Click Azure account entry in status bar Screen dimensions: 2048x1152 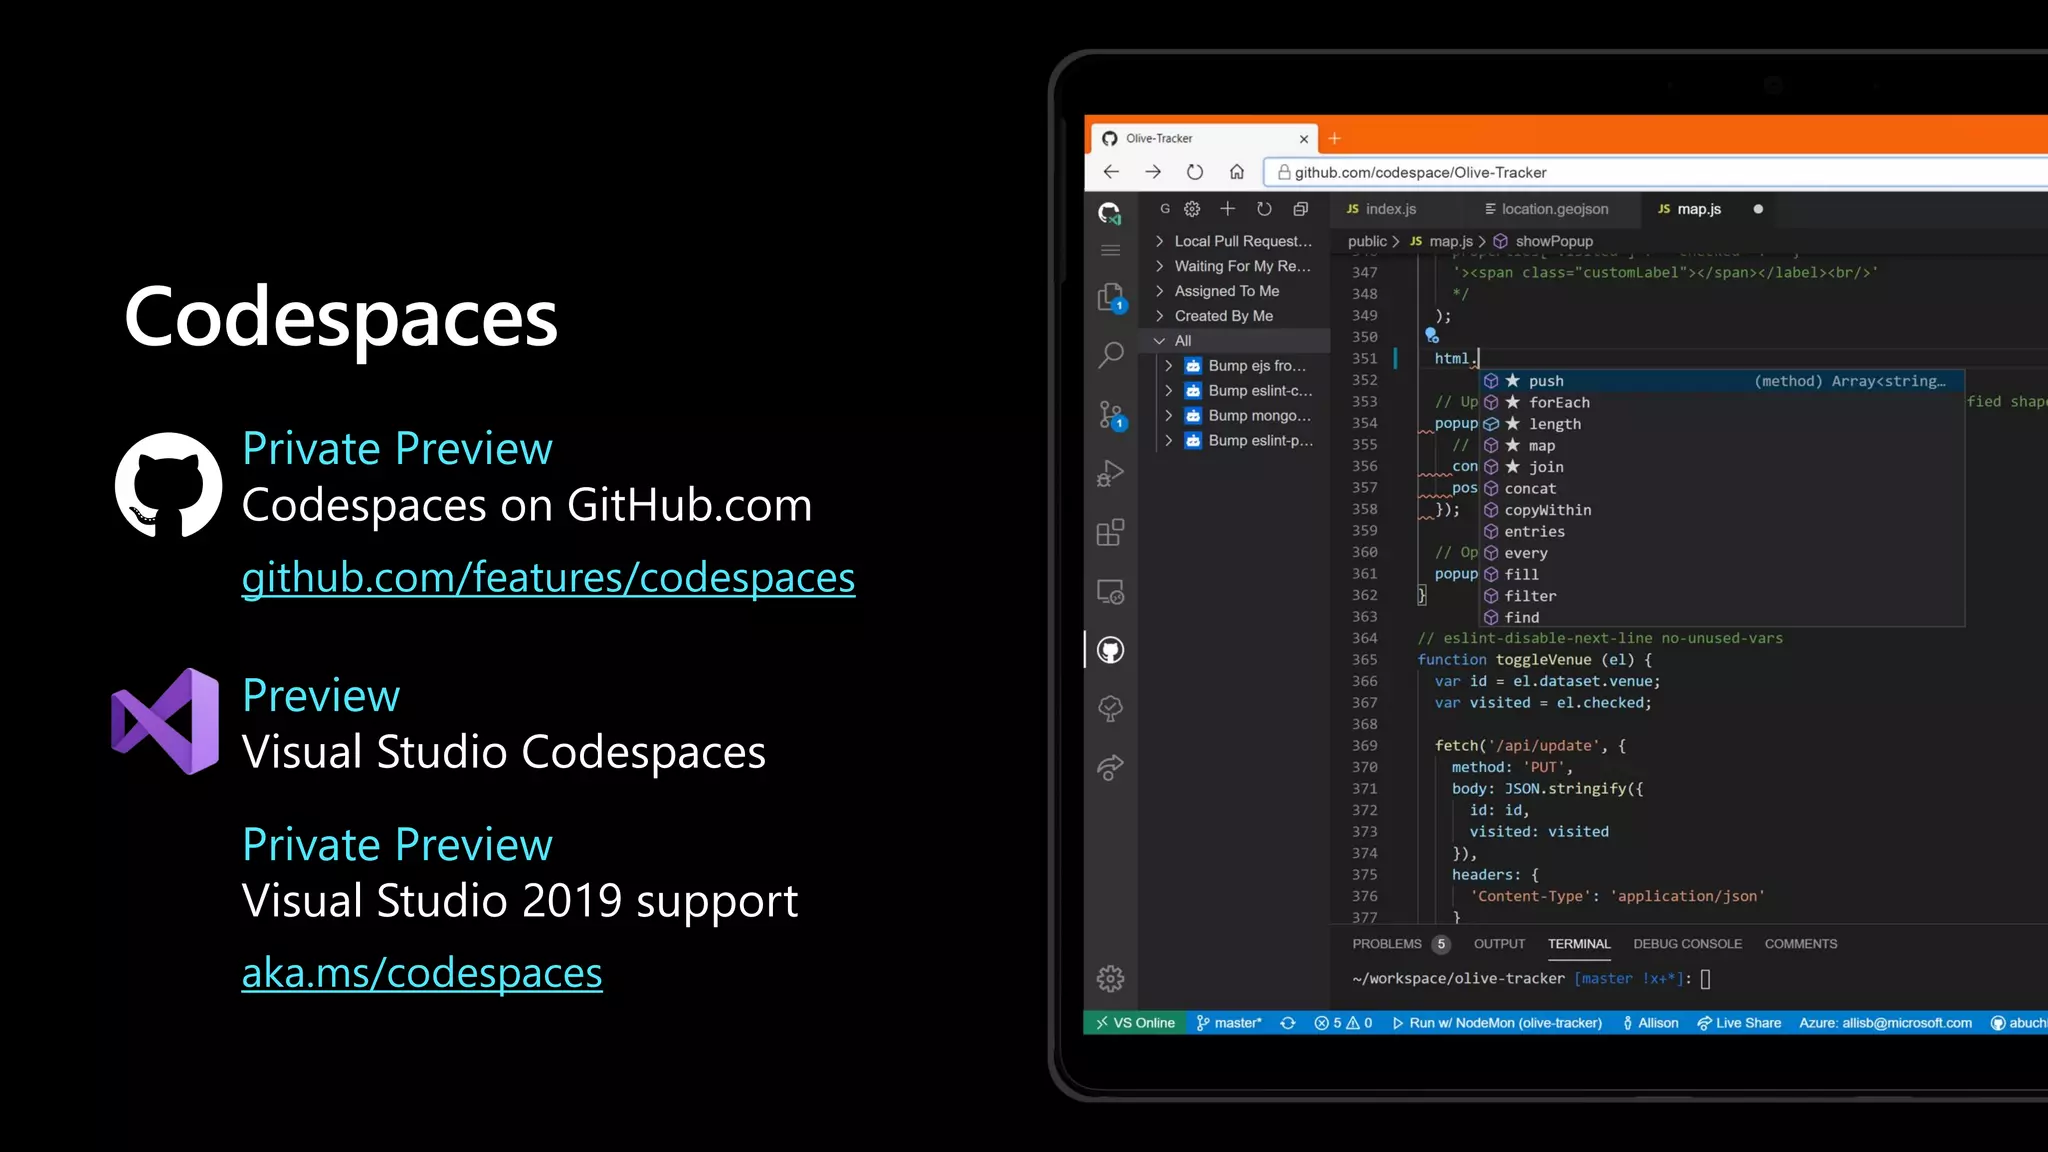point(1885,1023)
